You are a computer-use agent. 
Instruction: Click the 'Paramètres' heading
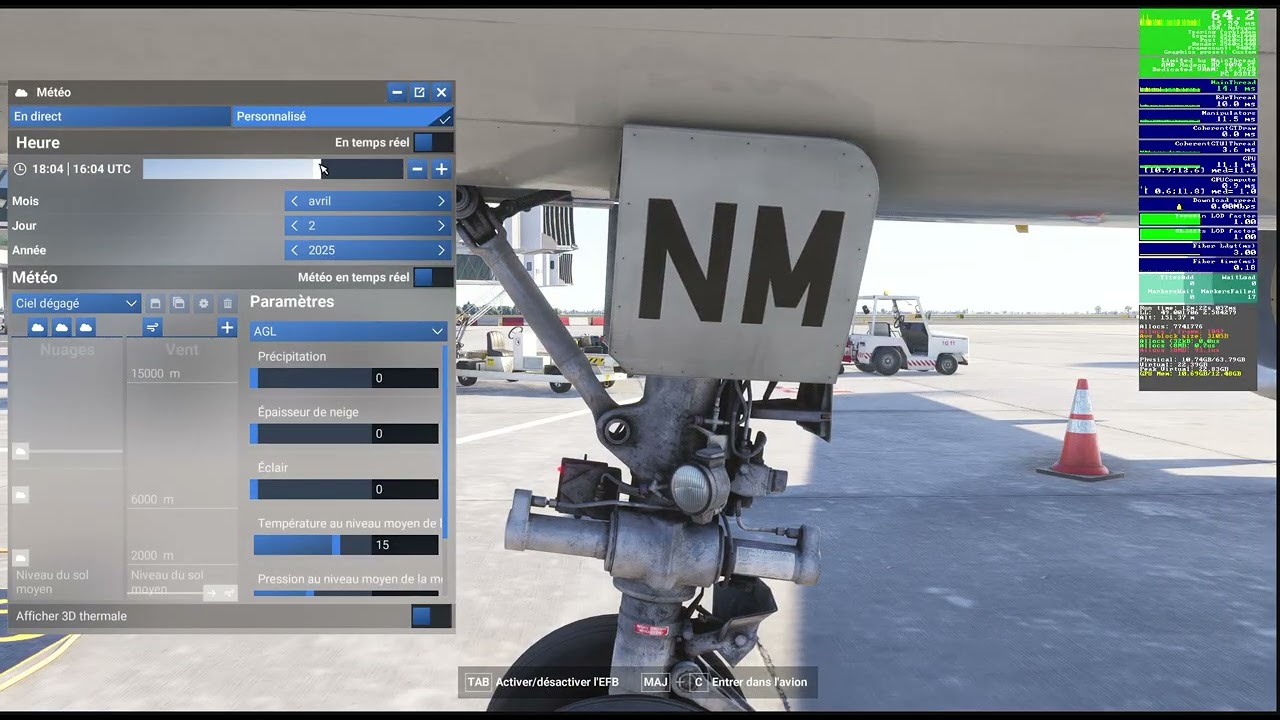292,301
